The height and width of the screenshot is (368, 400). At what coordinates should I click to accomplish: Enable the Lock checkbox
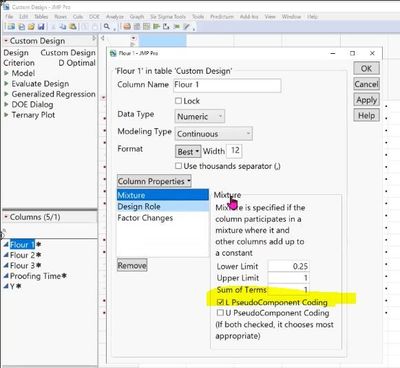pyautogui.click(x=178, y=101)
